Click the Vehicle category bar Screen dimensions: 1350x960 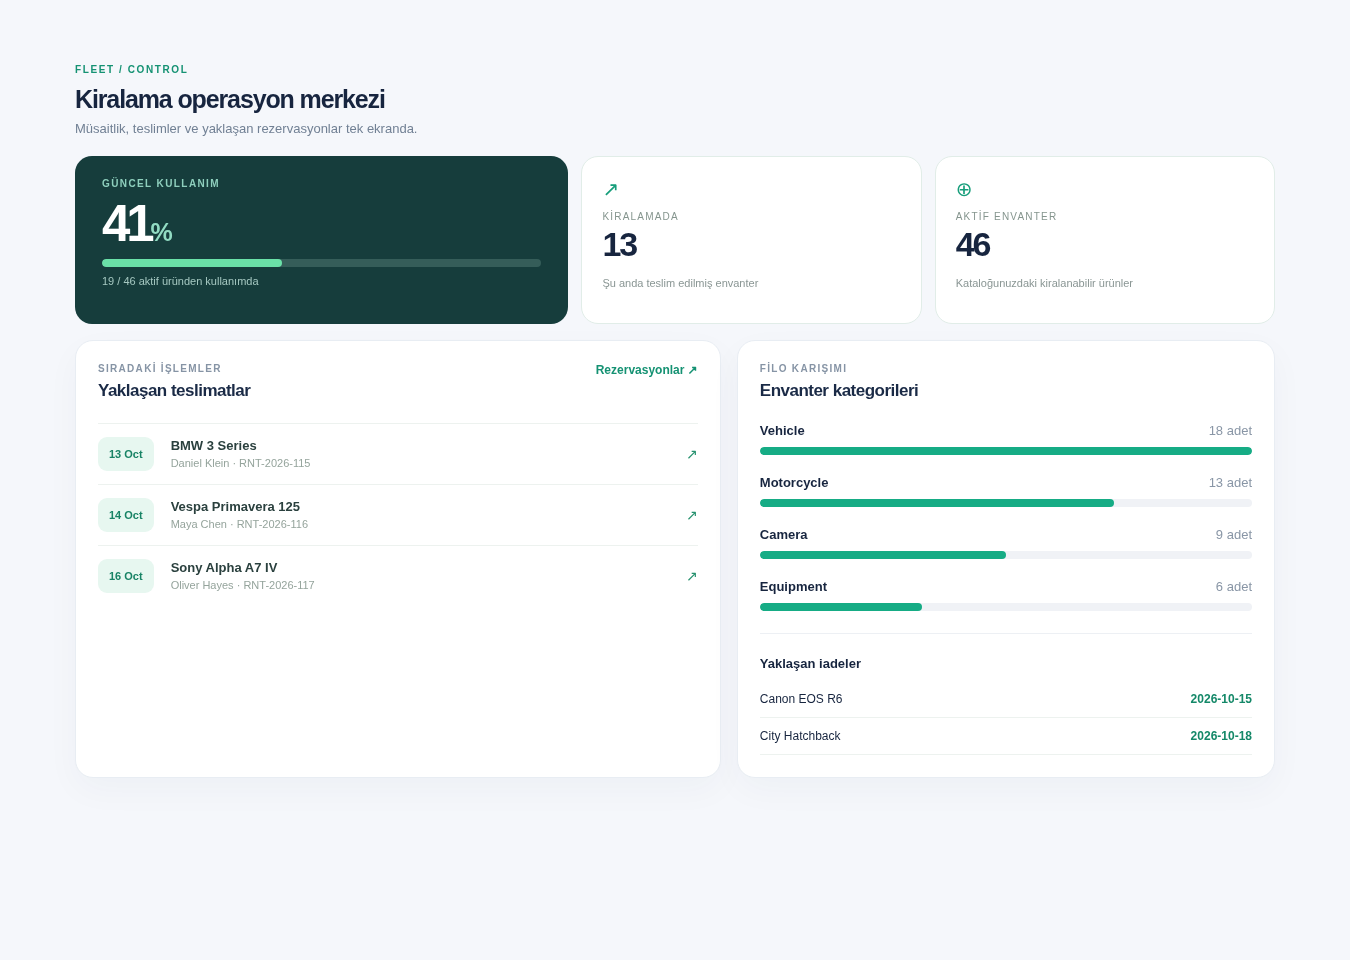[x=1006, y=451]
